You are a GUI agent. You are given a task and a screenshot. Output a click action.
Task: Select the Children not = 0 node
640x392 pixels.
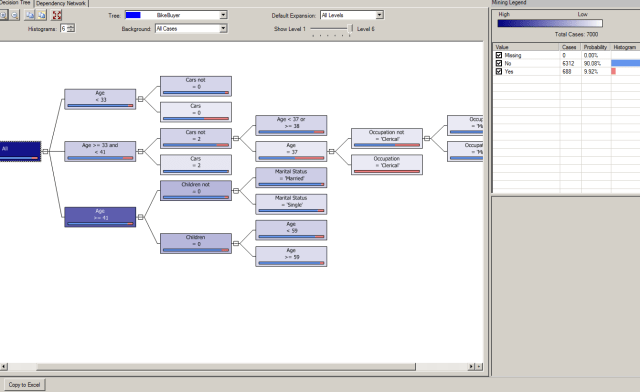coord(196,191)
